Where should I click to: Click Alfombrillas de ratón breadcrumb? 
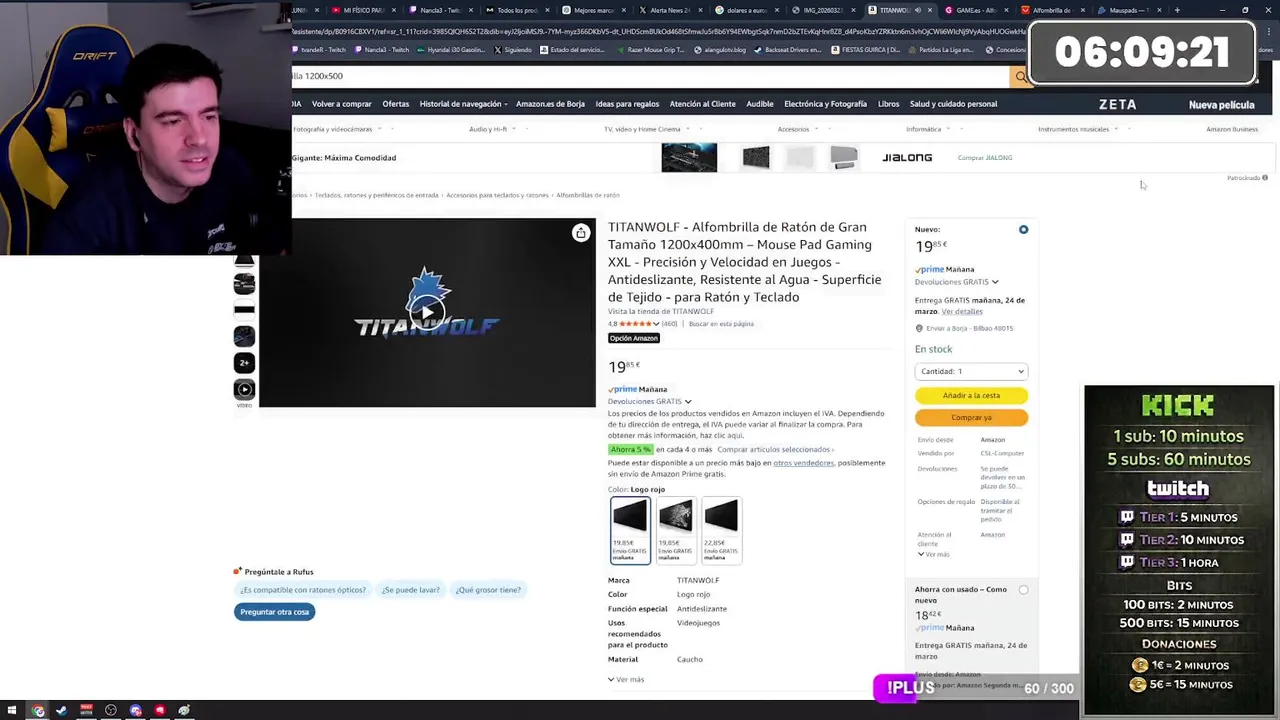[588, 195]
